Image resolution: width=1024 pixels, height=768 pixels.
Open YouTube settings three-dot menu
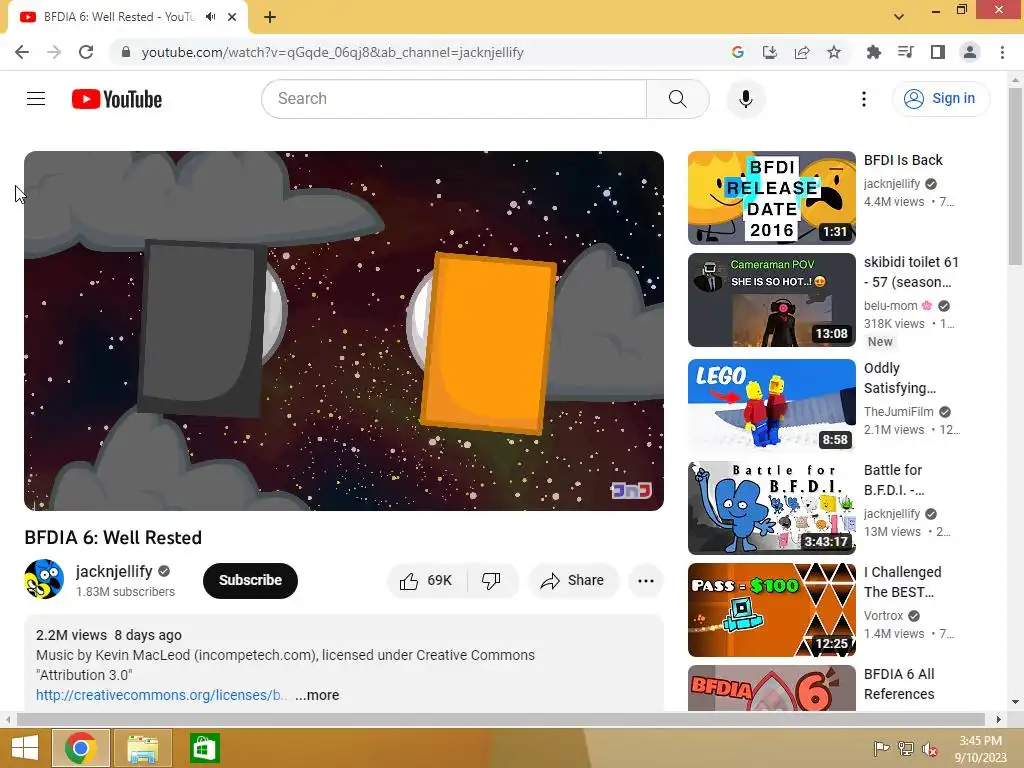tap(863, 99)
